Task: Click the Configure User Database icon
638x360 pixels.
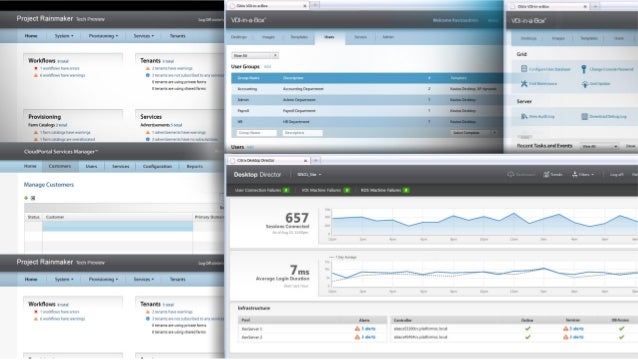Action: tap(524, 69)
